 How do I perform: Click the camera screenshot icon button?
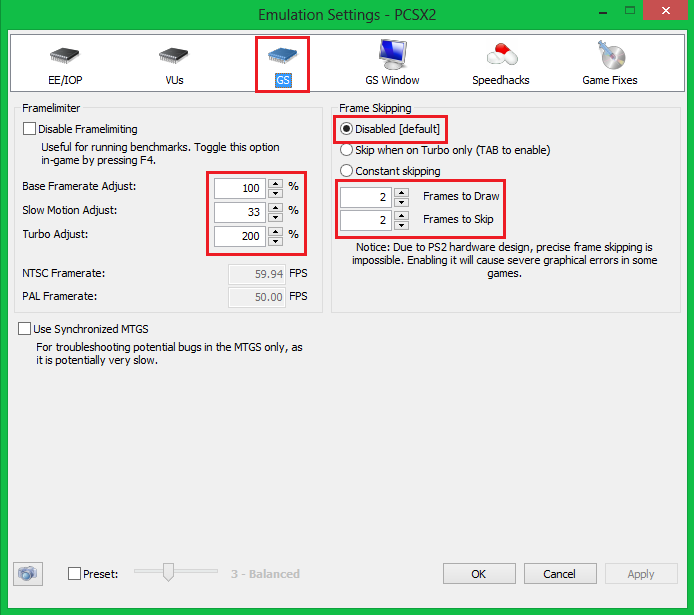(28, 574)
